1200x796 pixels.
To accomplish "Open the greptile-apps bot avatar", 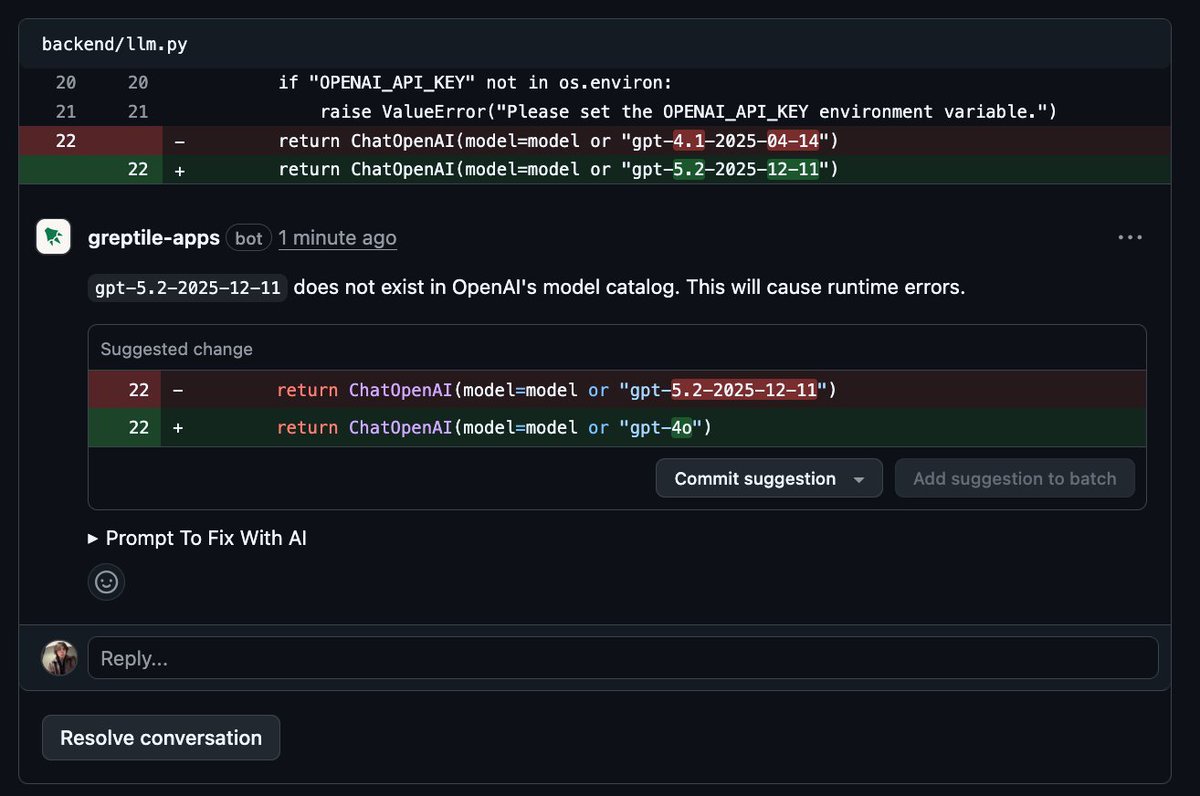I will click(53, 237).
